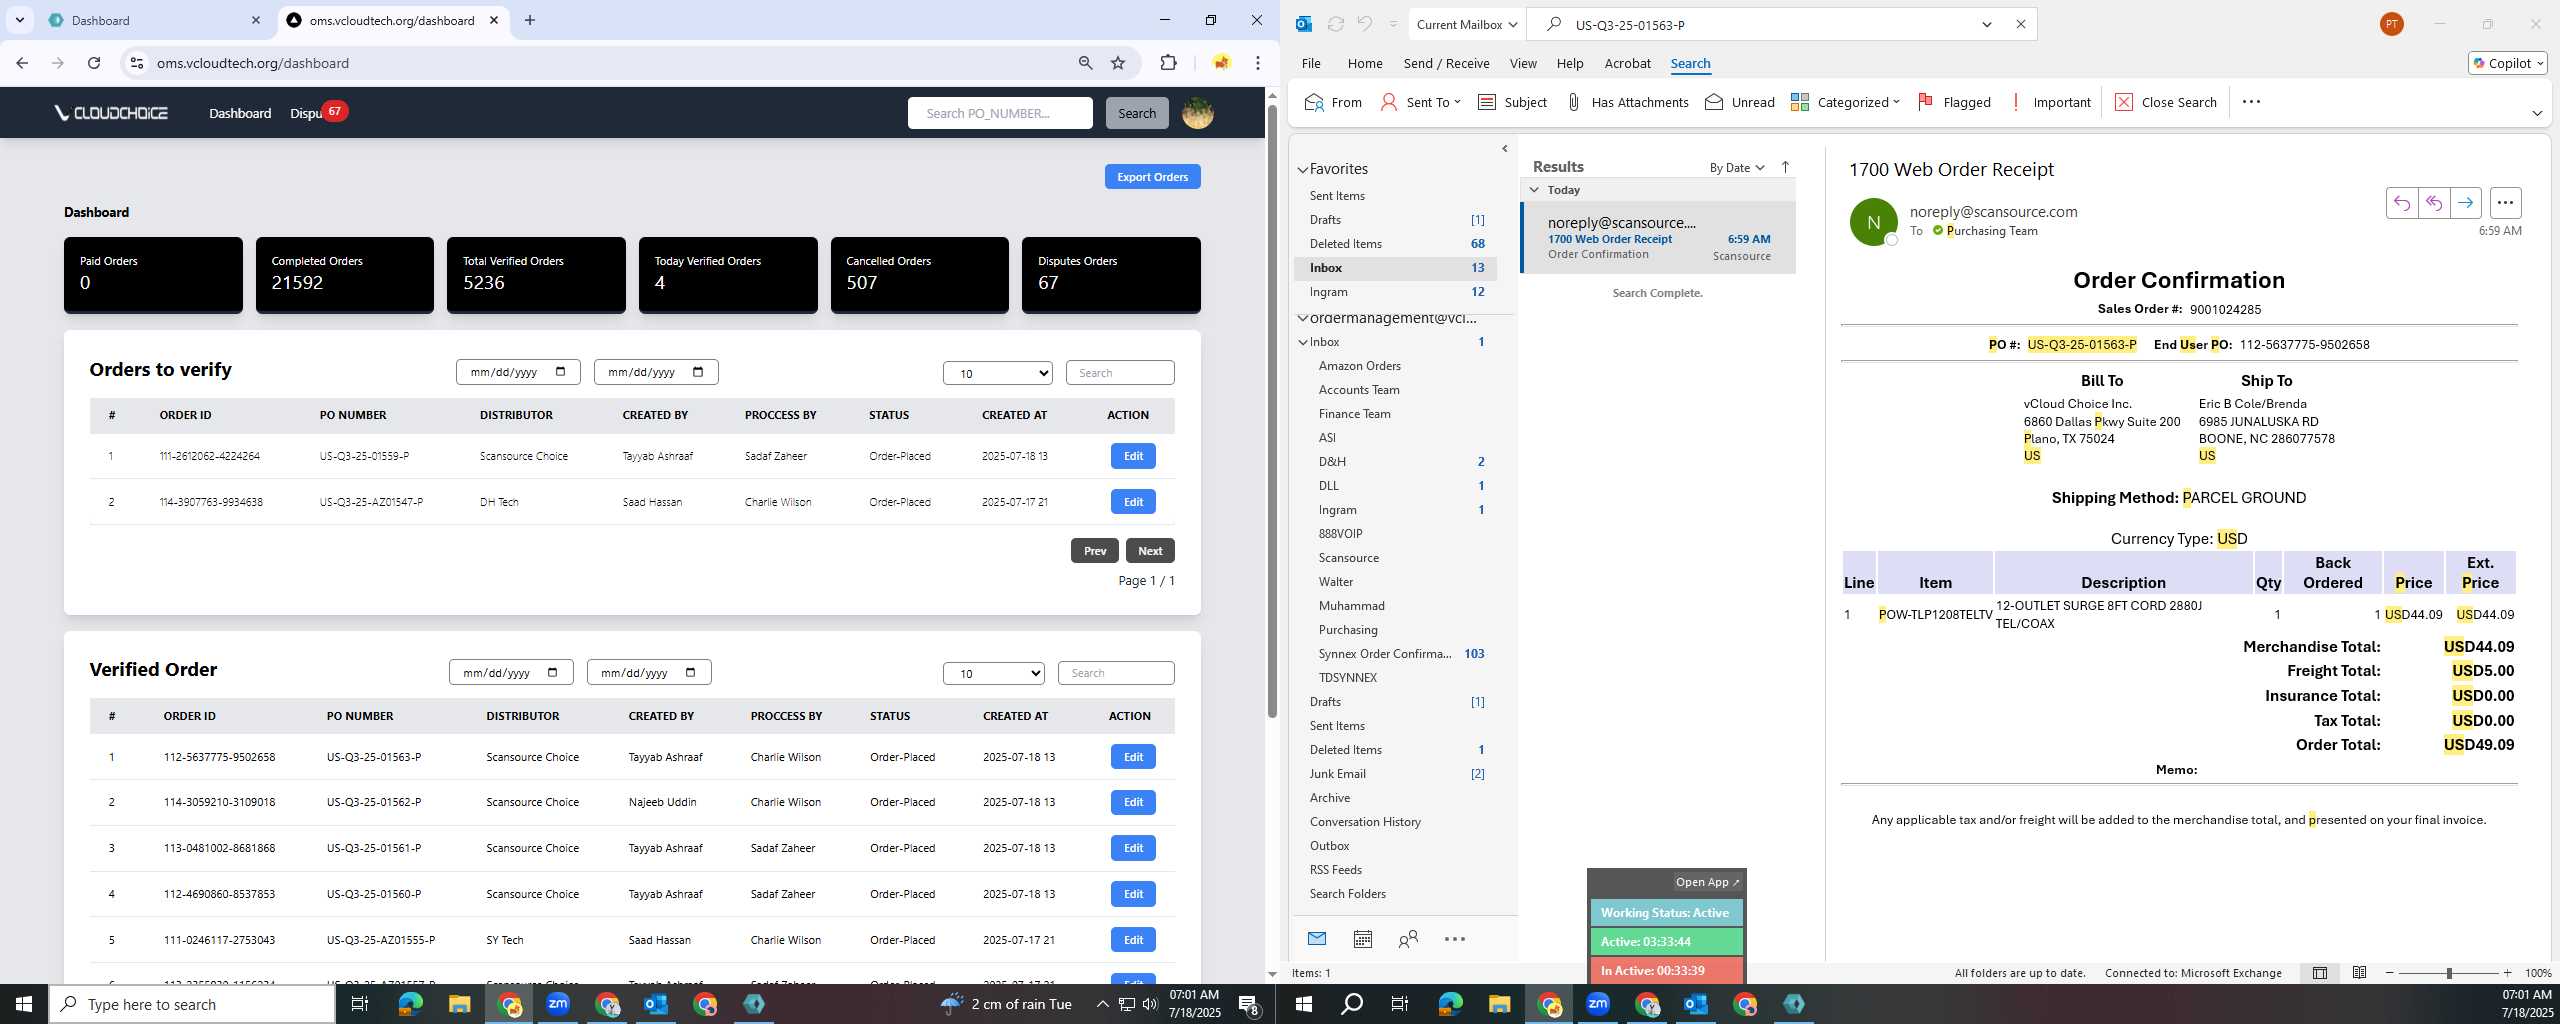Viewport: 2560px width, 1024px height.
Task: Open the Copilot button in Outlook
Action: [2507, 63]
